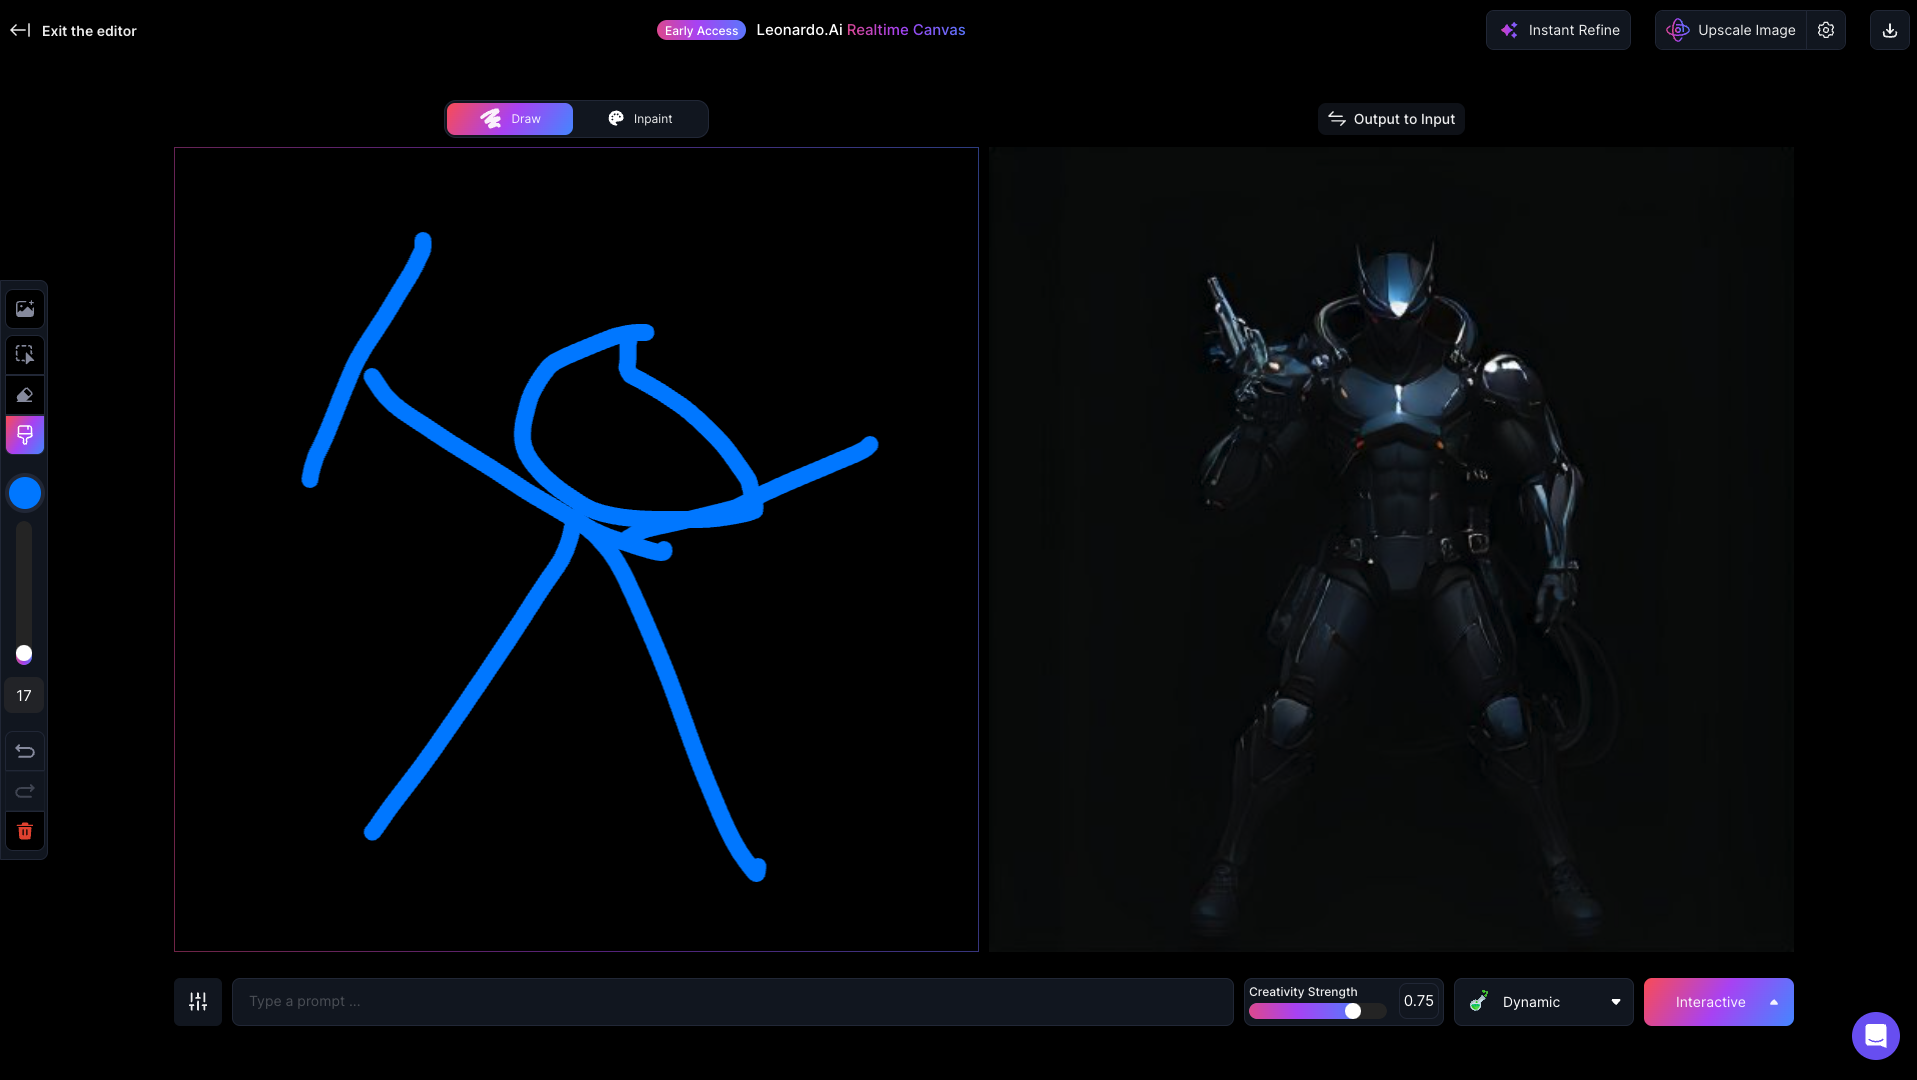Viewport: 1917px width, 1080px height.
Task: Adjust the Creativity Strength slider
Action: tap(1352, 1011)
